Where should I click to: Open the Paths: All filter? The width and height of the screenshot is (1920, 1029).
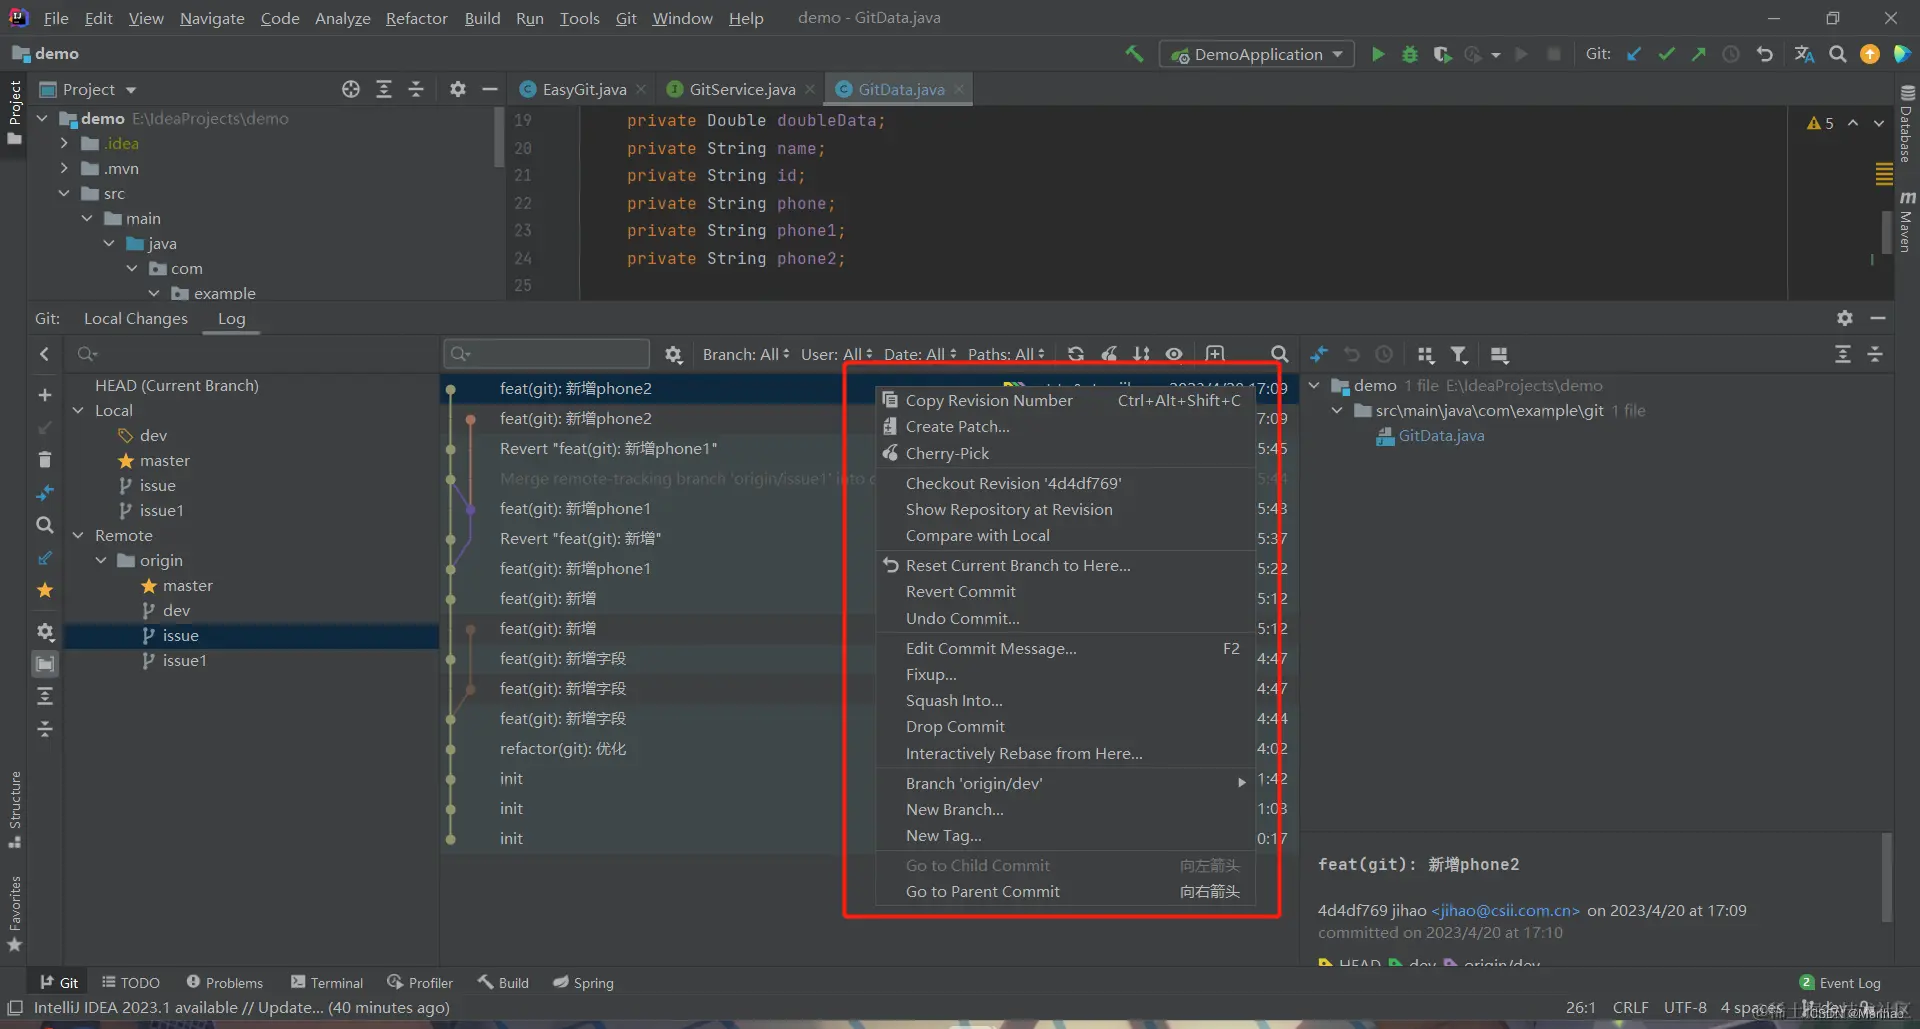(x=1006, y=354)
